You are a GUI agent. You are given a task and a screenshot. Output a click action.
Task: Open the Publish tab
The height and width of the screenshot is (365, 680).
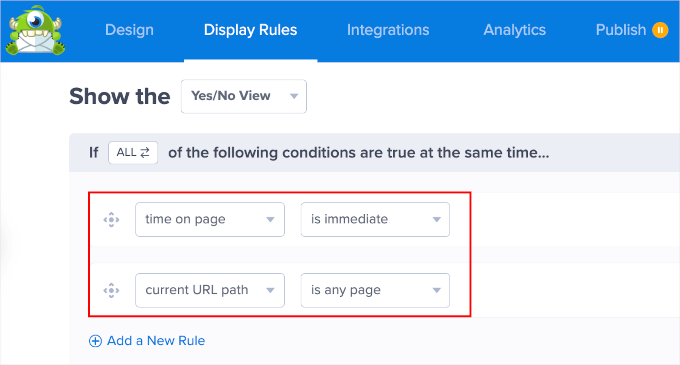621,30
